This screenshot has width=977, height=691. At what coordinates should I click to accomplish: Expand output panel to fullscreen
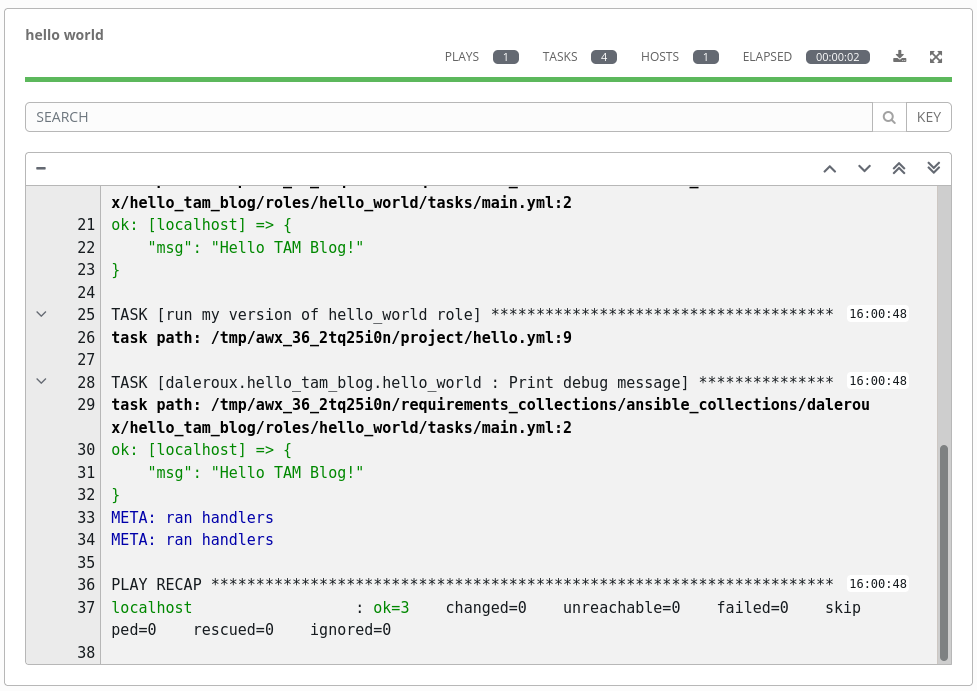point(936,57)
